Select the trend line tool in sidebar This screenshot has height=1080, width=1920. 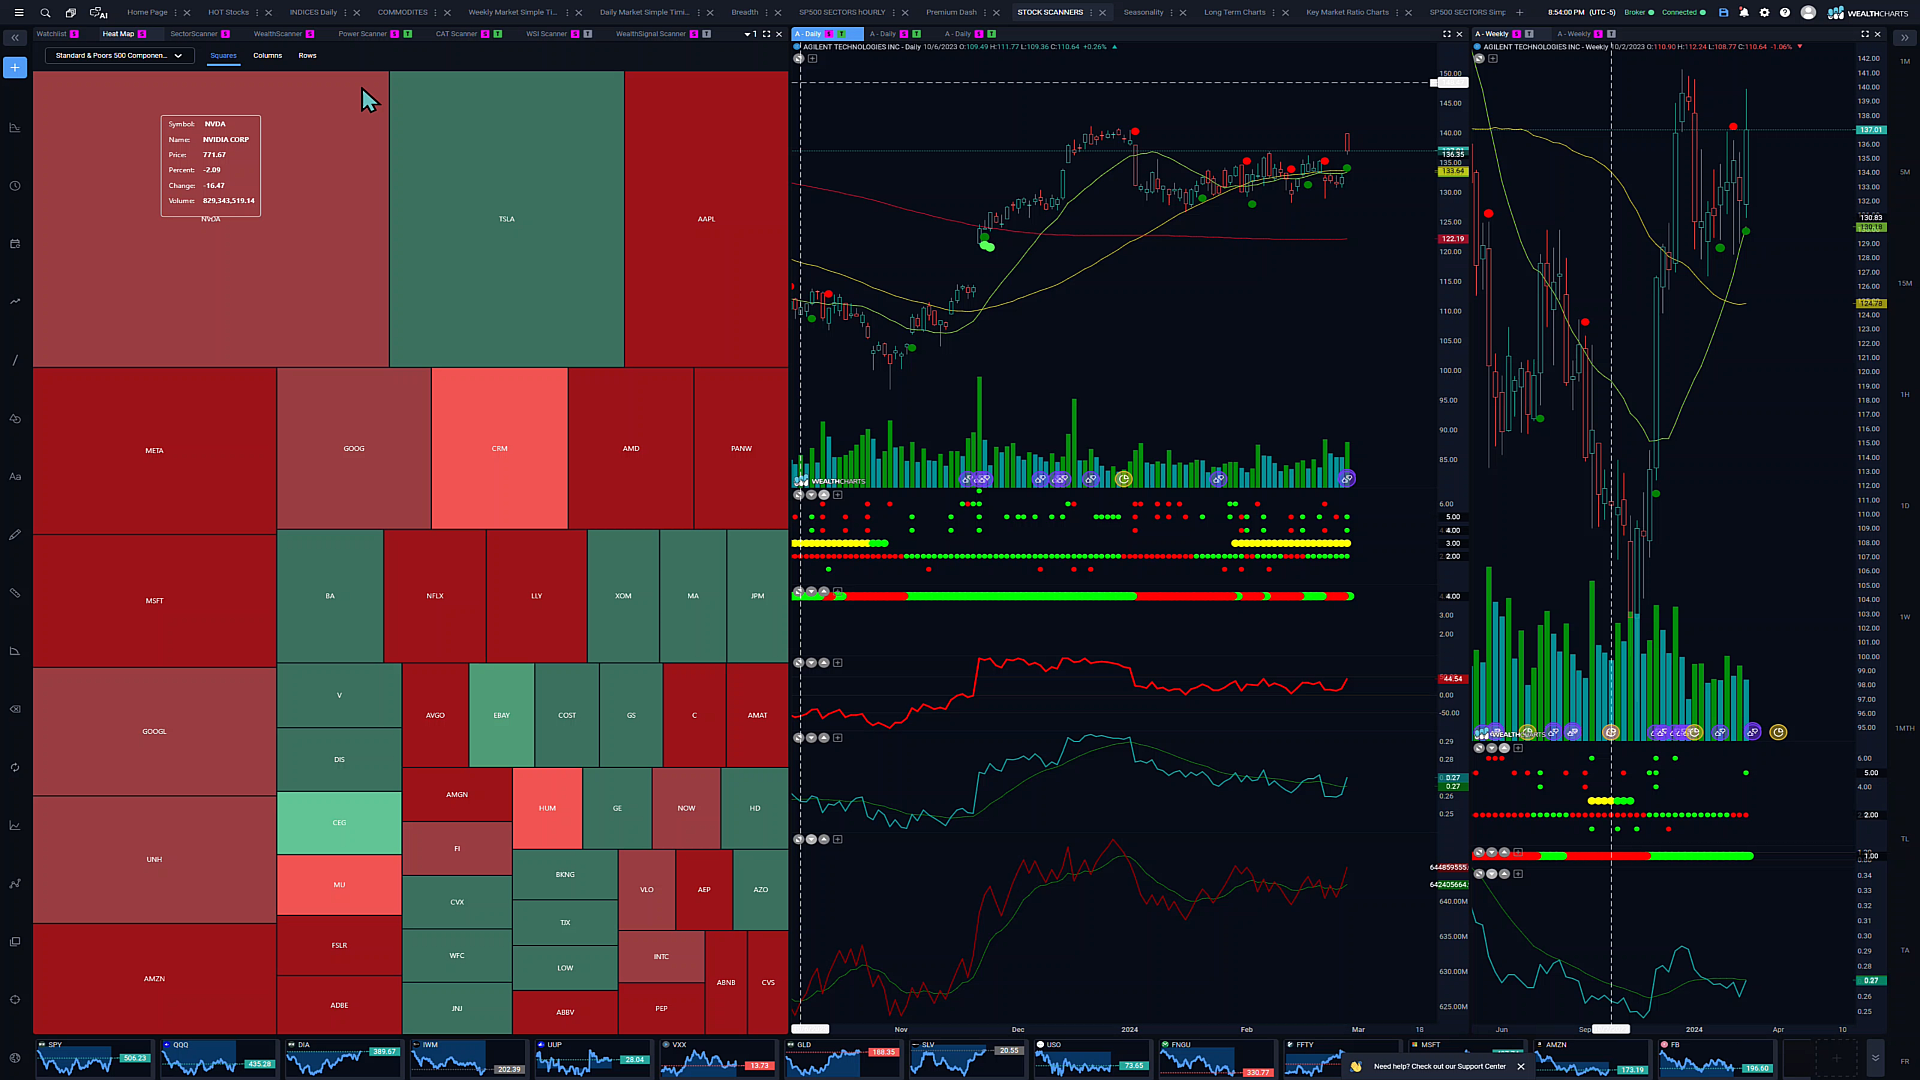(x=15, y=360)
